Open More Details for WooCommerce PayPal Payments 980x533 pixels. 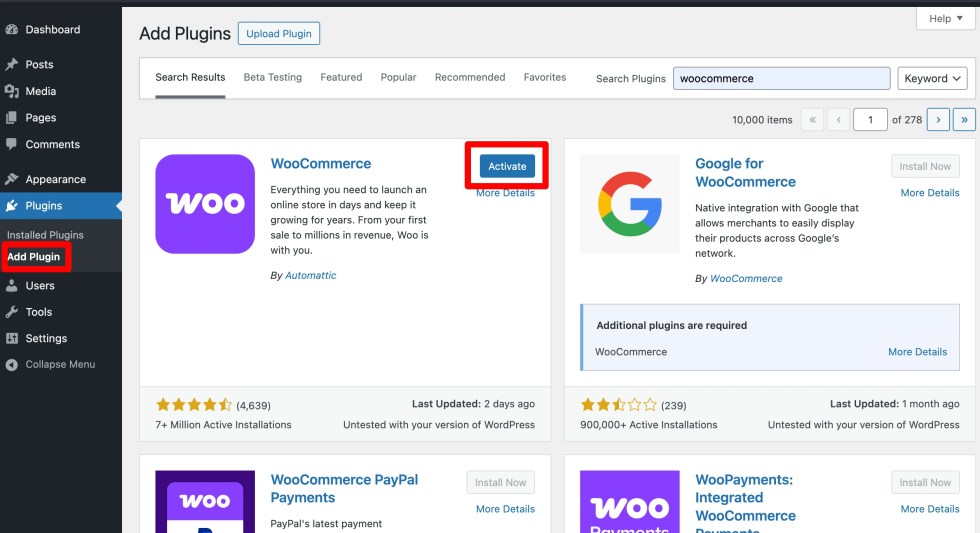(x=505, y=509)
